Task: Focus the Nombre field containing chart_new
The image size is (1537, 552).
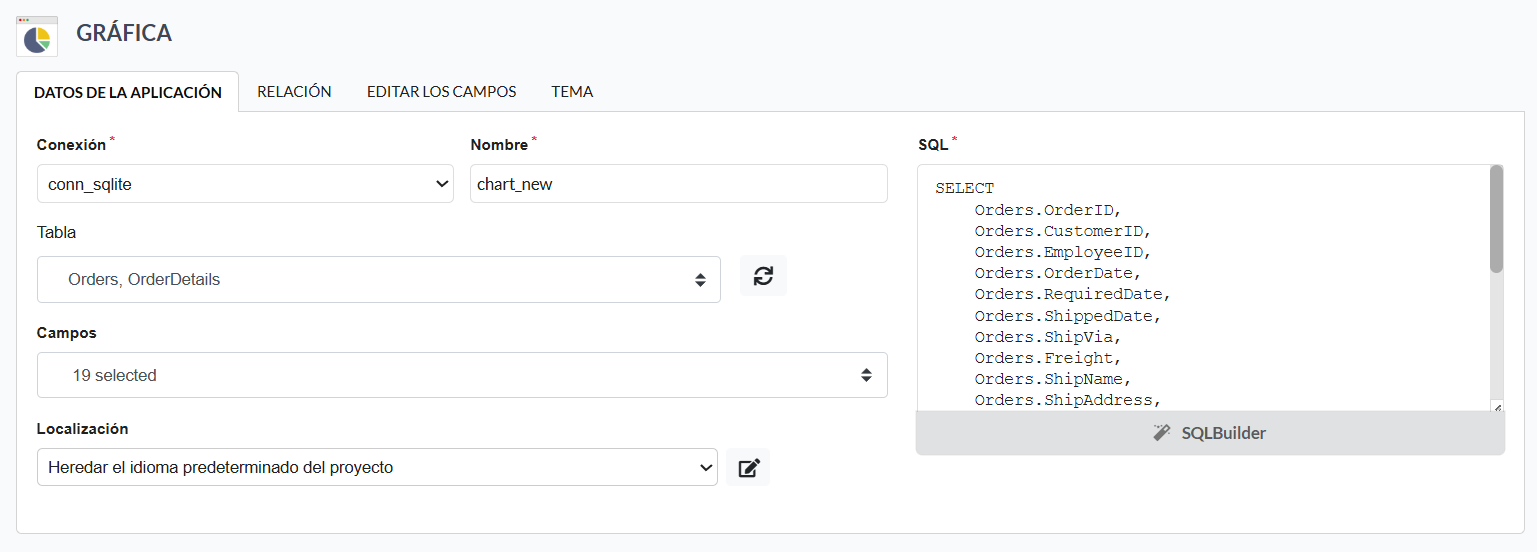Action: (678, 184)
